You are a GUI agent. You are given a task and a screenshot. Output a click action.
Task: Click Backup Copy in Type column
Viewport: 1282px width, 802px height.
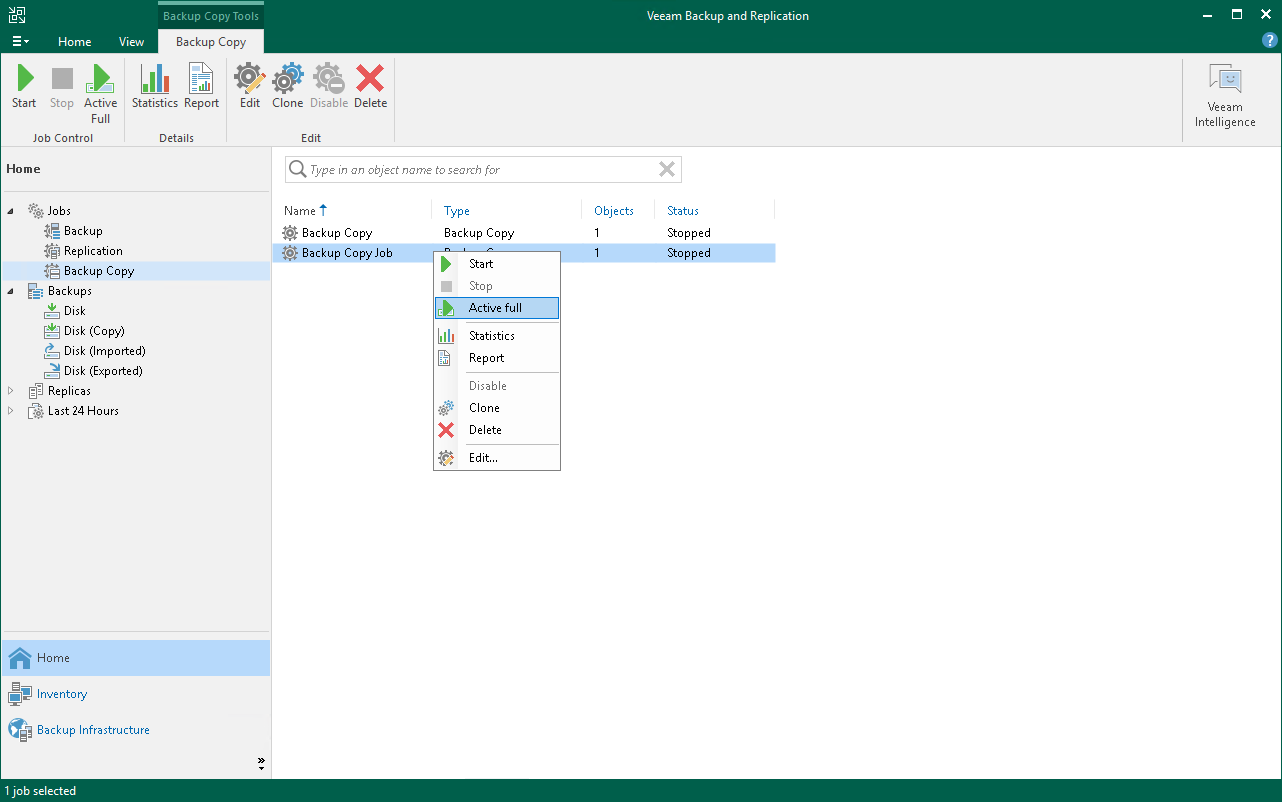[x=479, y=233]
